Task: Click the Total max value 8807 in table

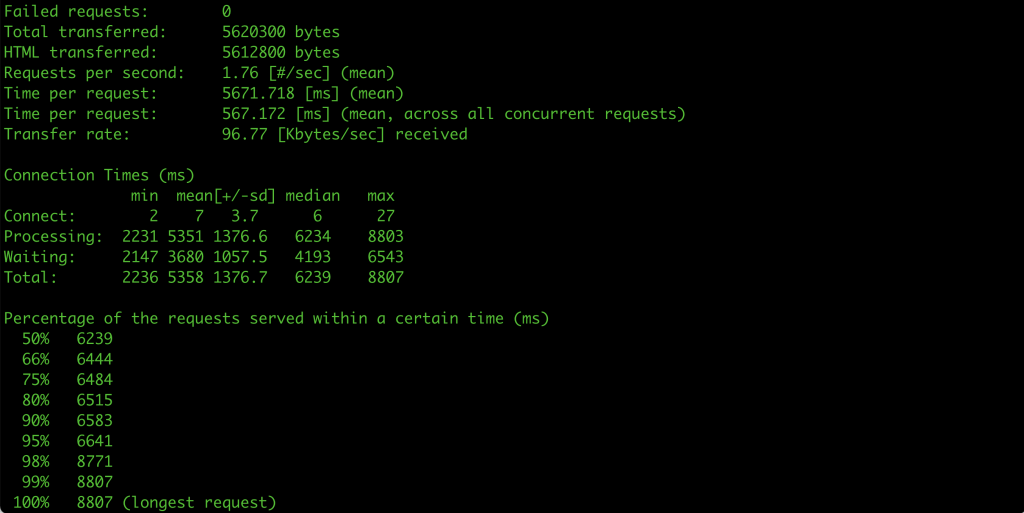Action: 385,277
